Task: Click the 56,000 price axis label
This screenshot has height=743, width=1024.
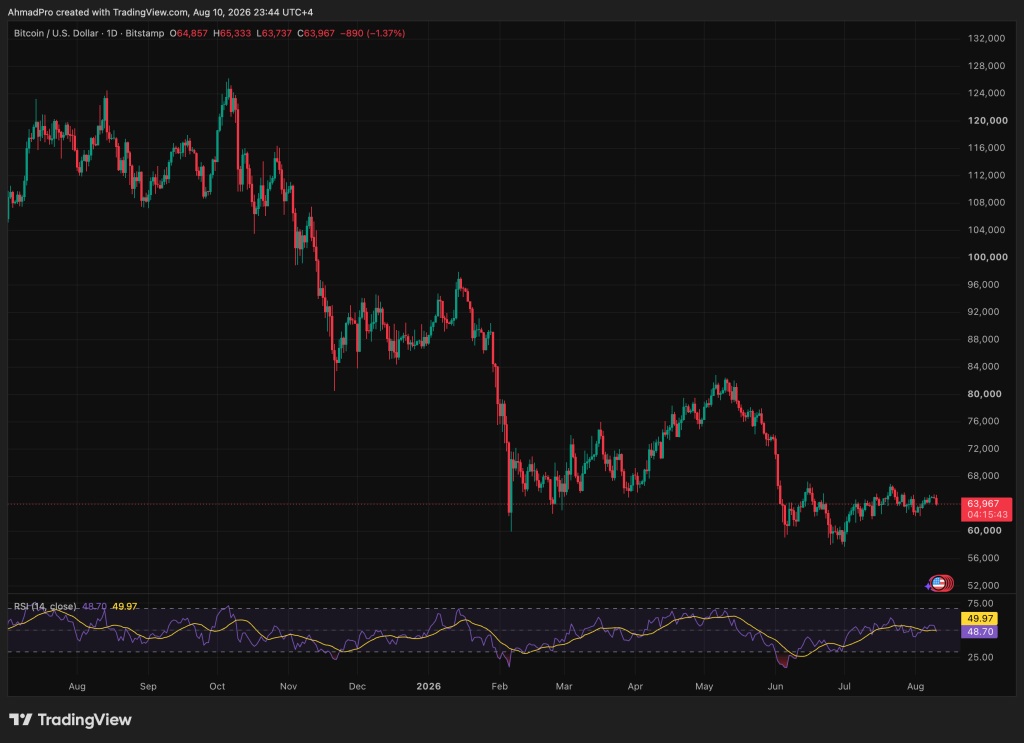Action: [984, 558]
